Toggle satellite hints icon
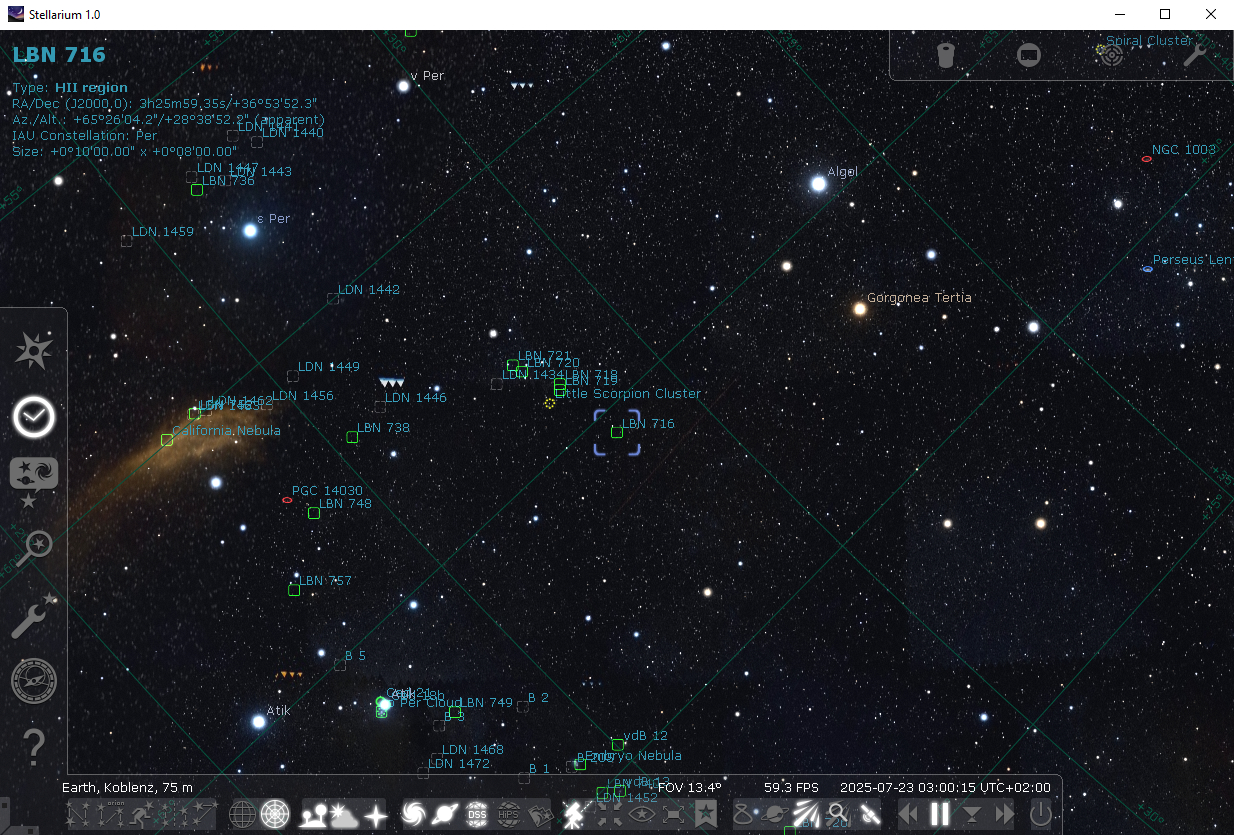1234x835 pixels. click(870, 814)
